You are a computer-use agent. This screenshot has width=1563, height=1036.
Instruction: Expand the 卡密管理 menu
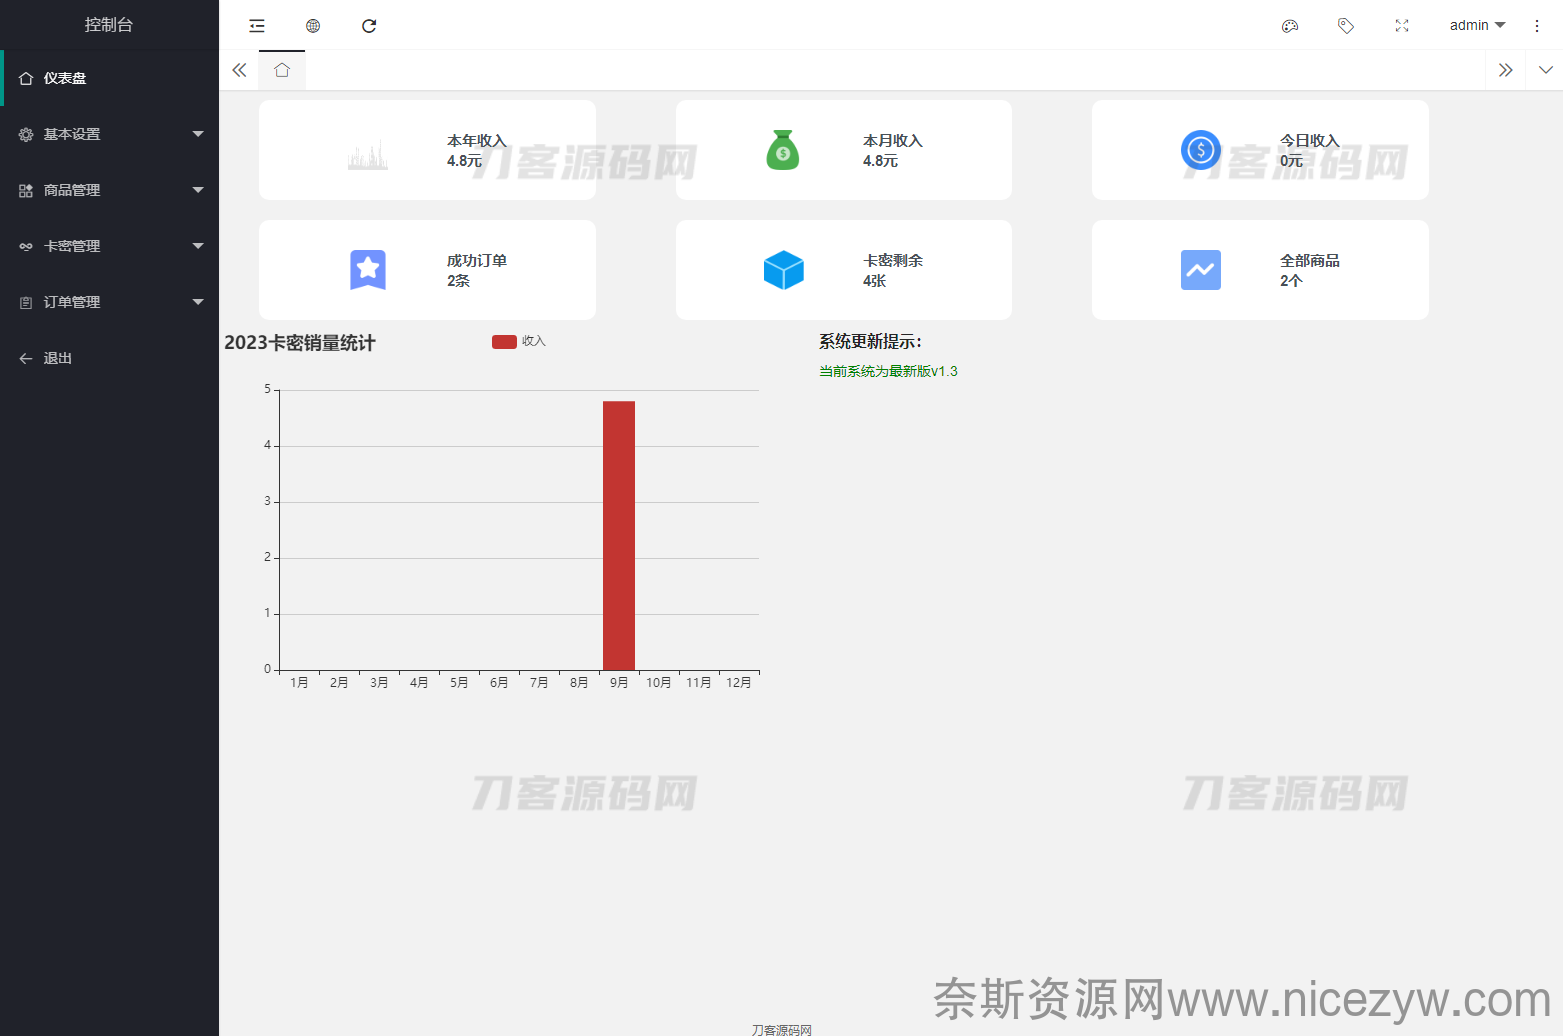click(109, 246)
